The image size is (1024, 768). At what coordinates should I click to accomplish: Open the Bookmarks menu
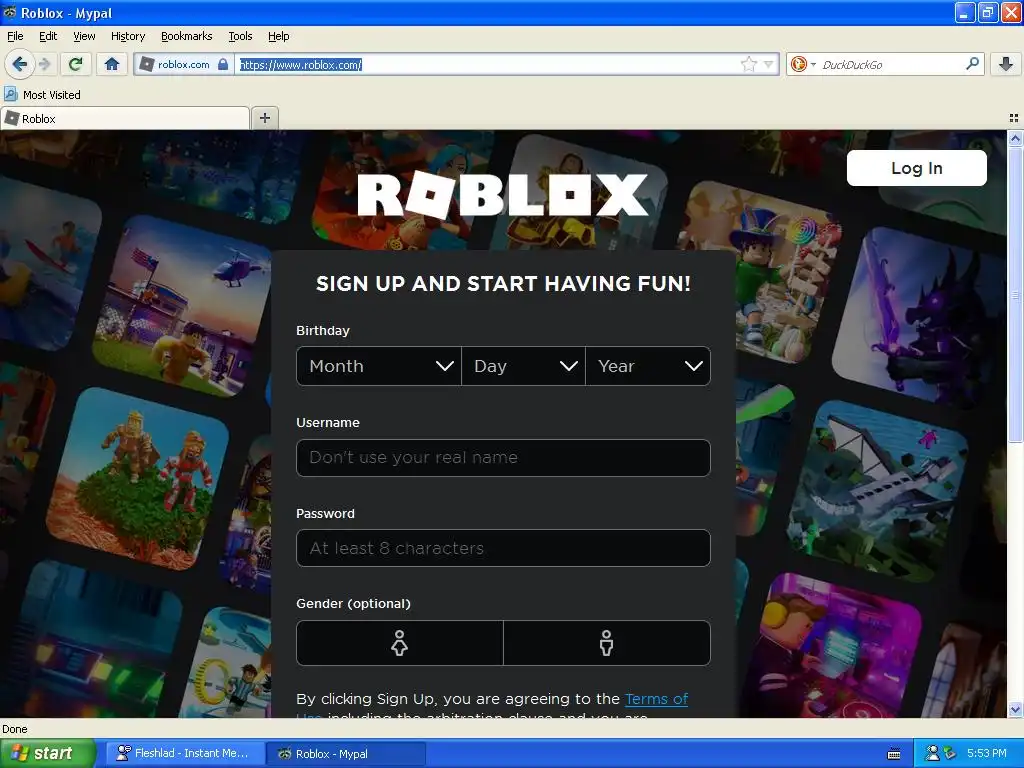tap(186, 37)
